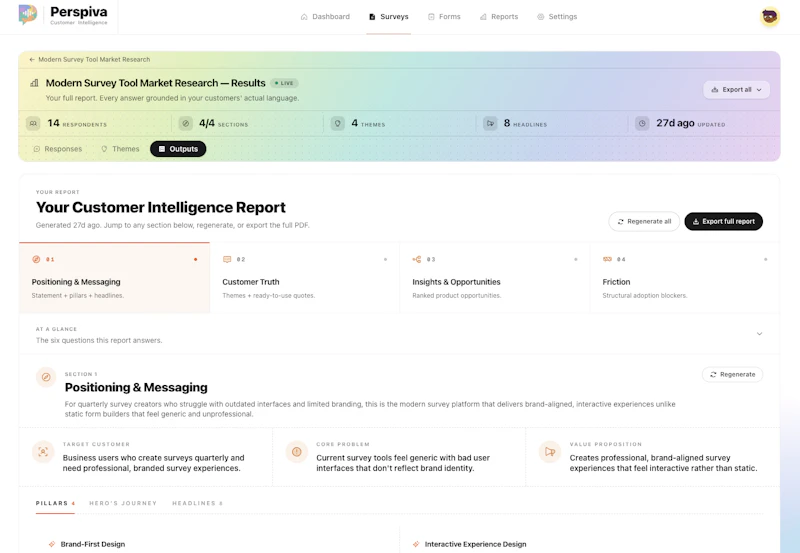Click the Core Problem alert icon

tap(296, 452)
